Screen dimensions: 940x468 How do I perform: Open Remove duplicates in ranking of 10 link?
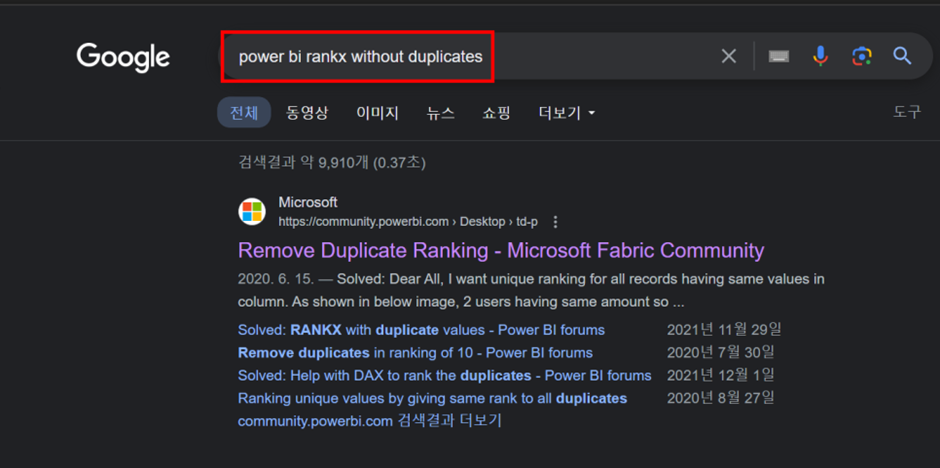coord(415,353)
